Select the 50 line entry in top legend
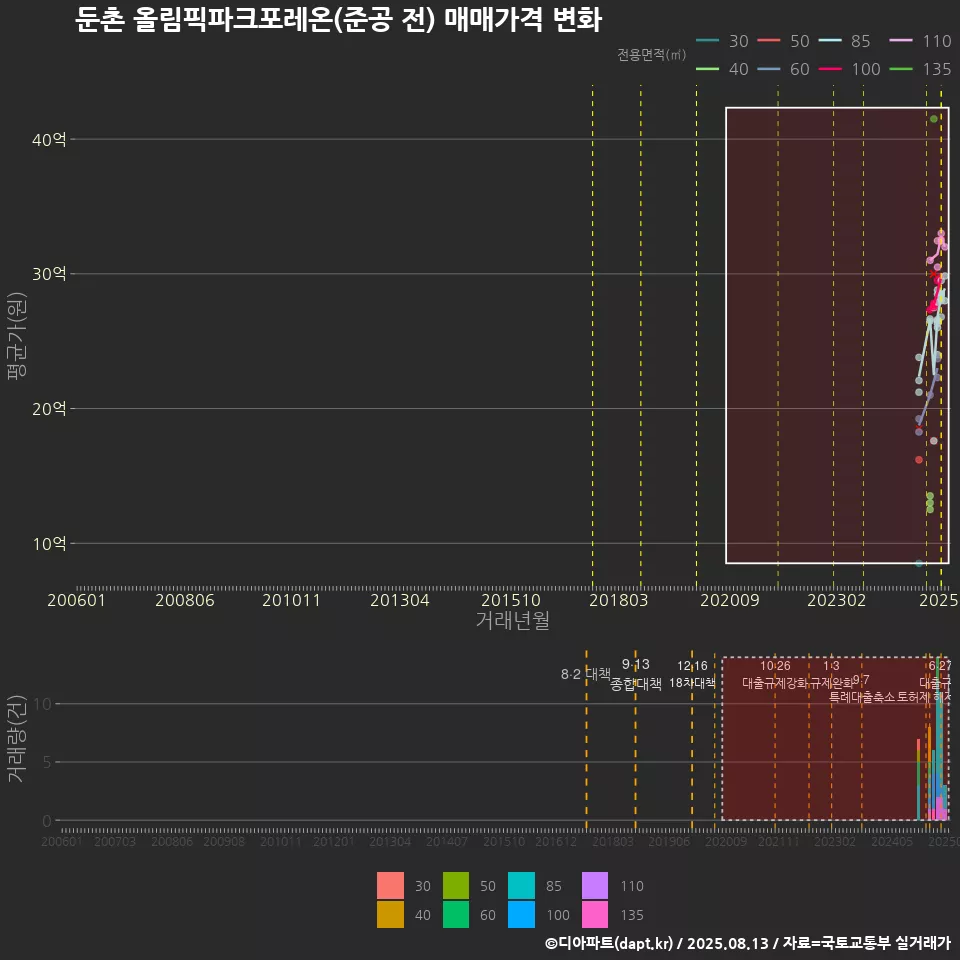The image size is (960, 960). [x=784, y=41]
